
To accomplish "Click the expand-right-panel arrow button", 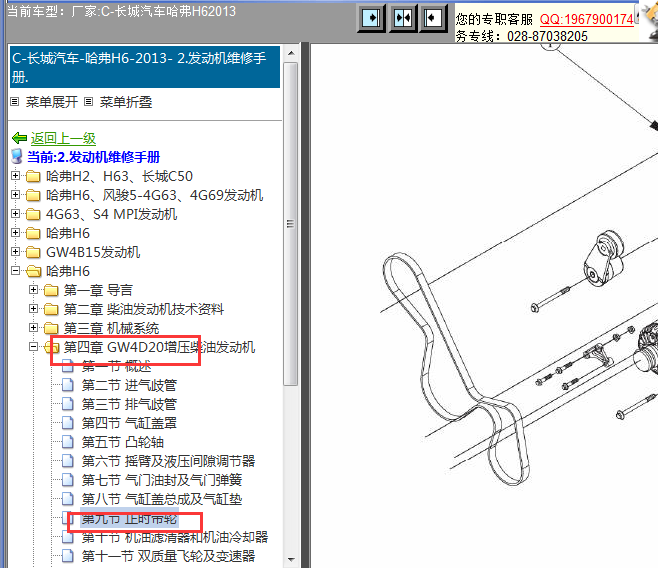I will coord(371,18).
